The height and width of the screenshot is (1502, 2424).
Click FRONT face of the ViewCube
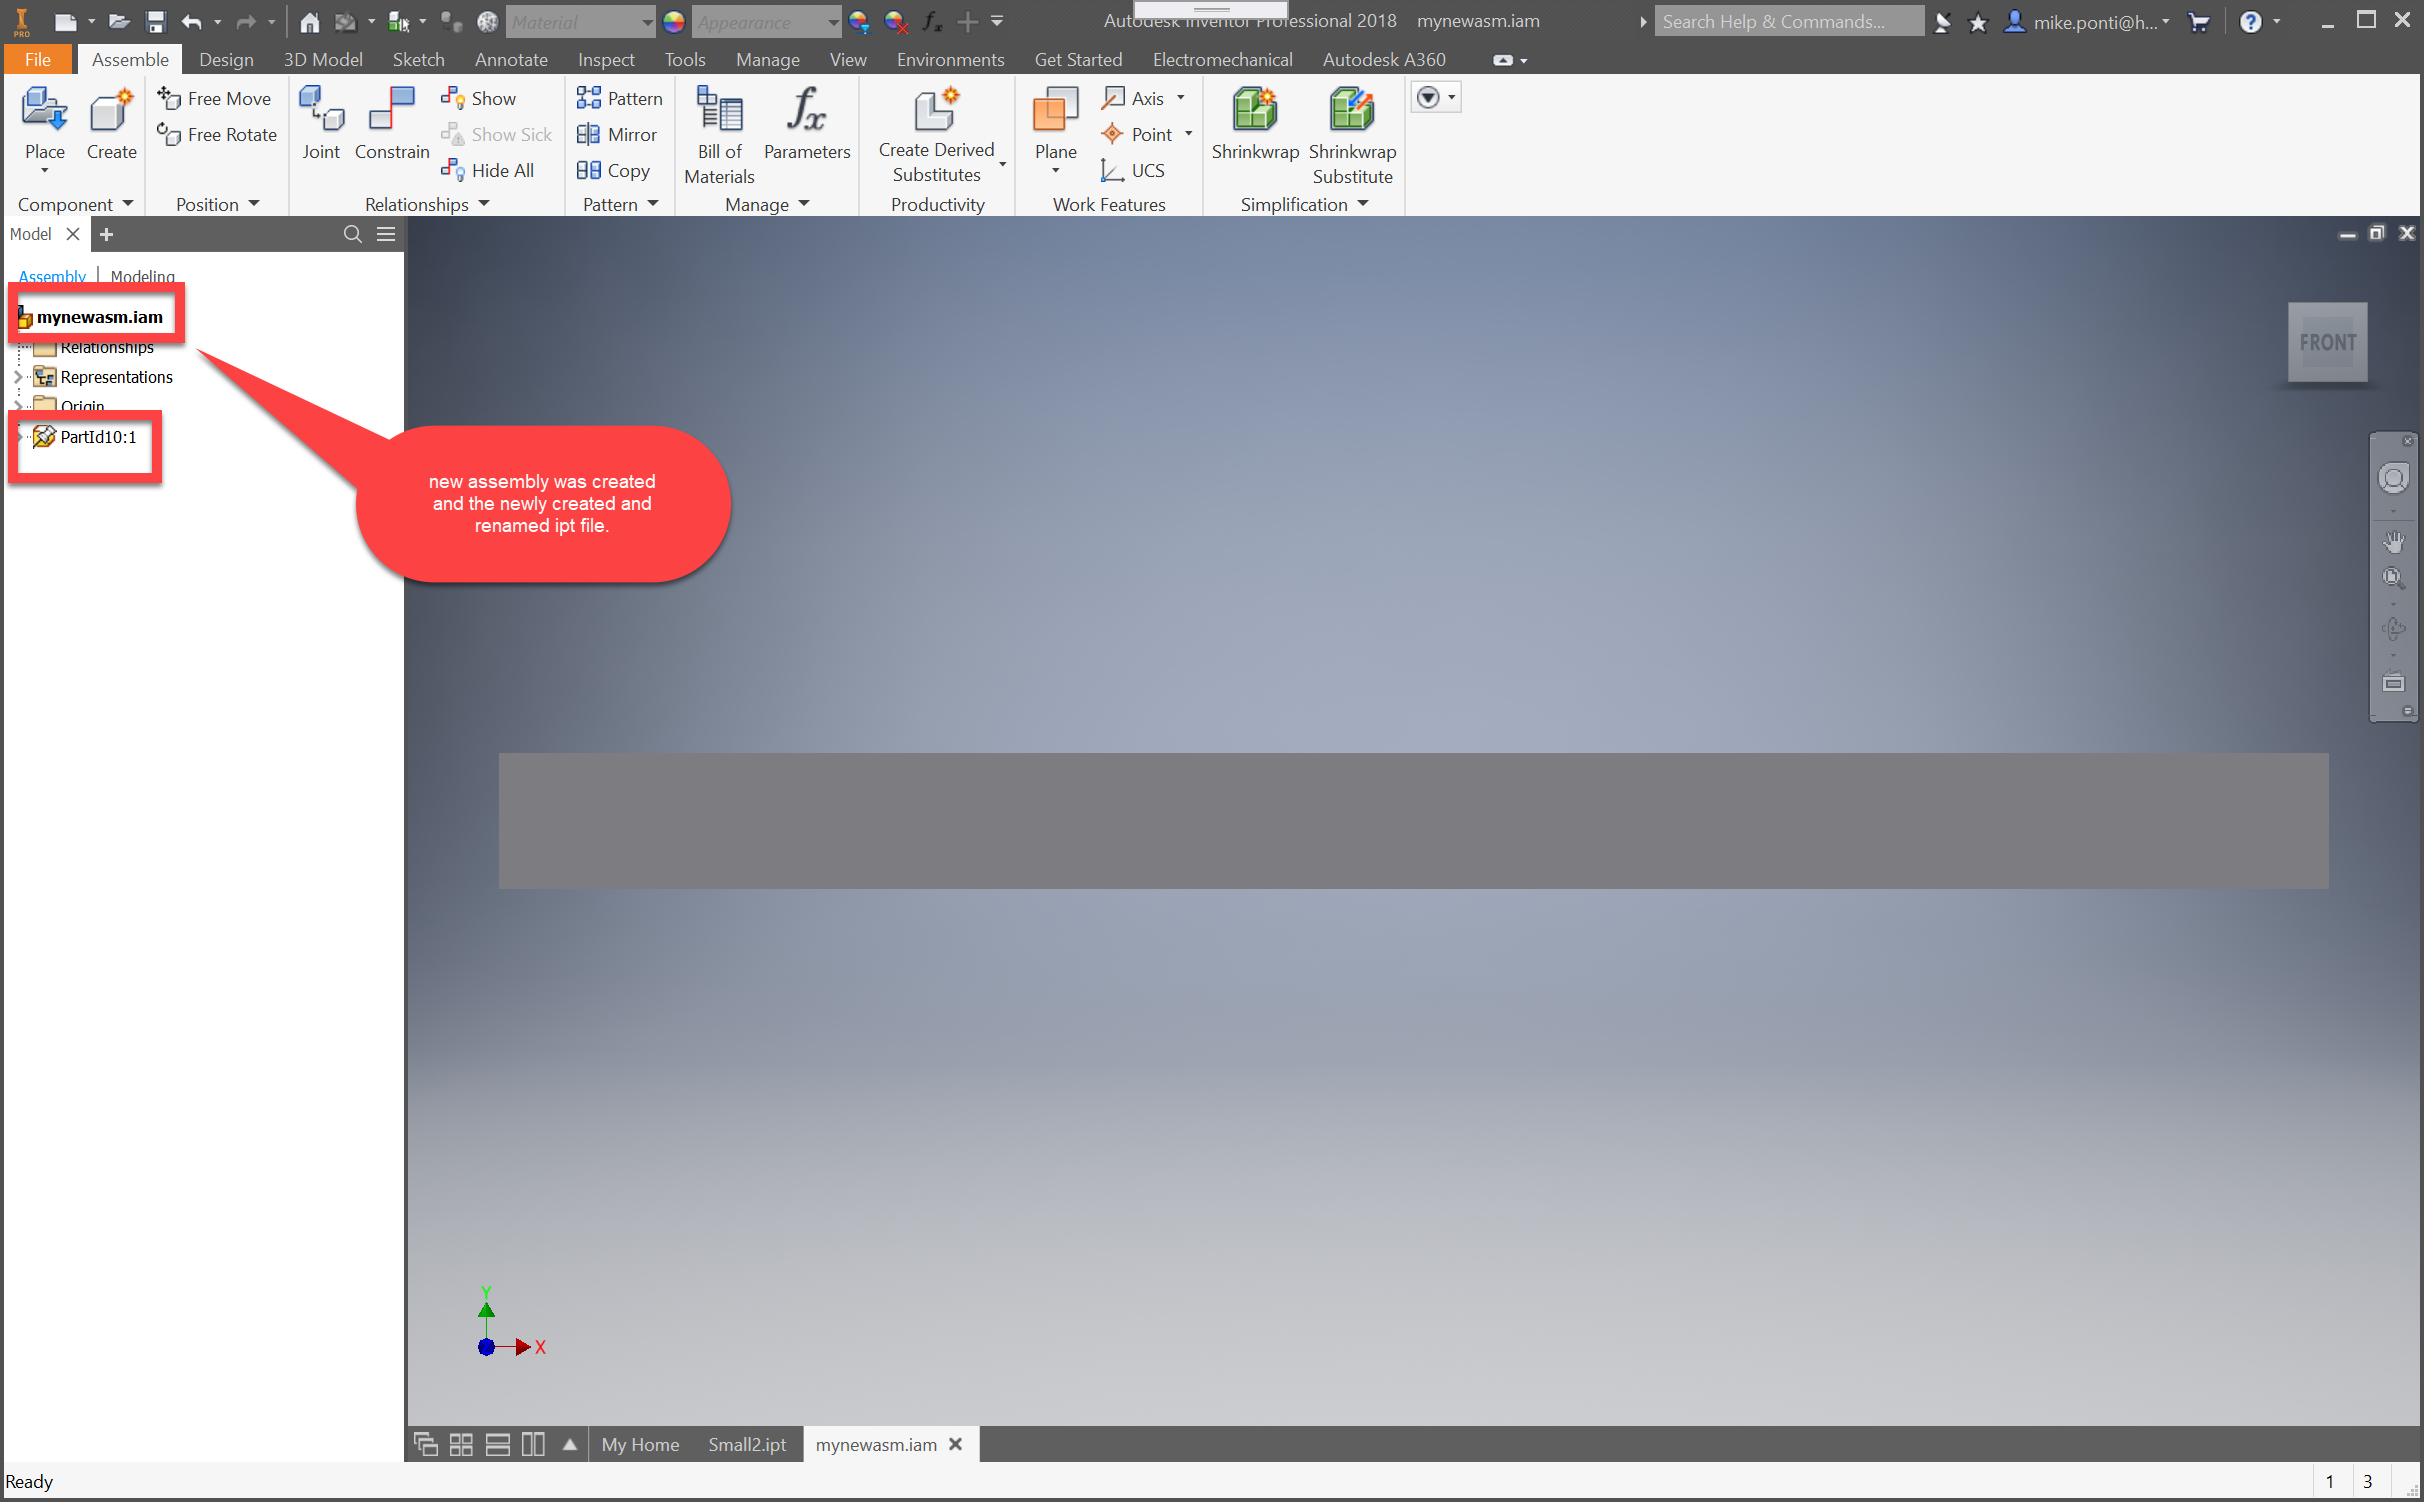2326,342
